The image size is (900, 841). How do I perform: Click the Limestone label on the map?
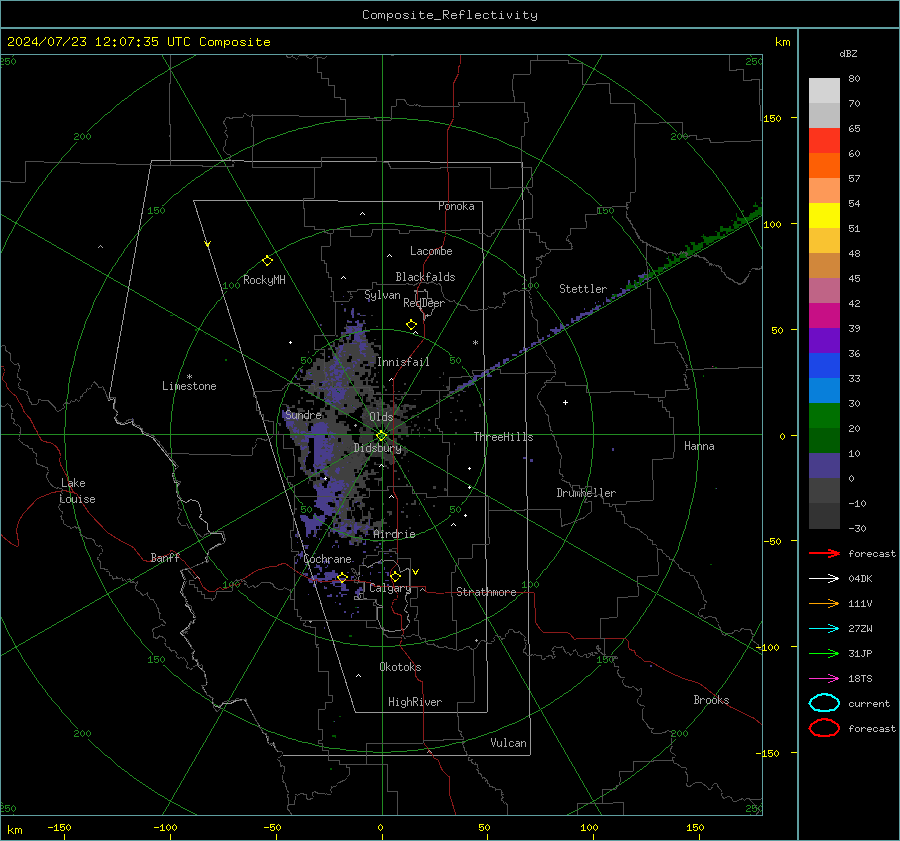tap(189, 386)
